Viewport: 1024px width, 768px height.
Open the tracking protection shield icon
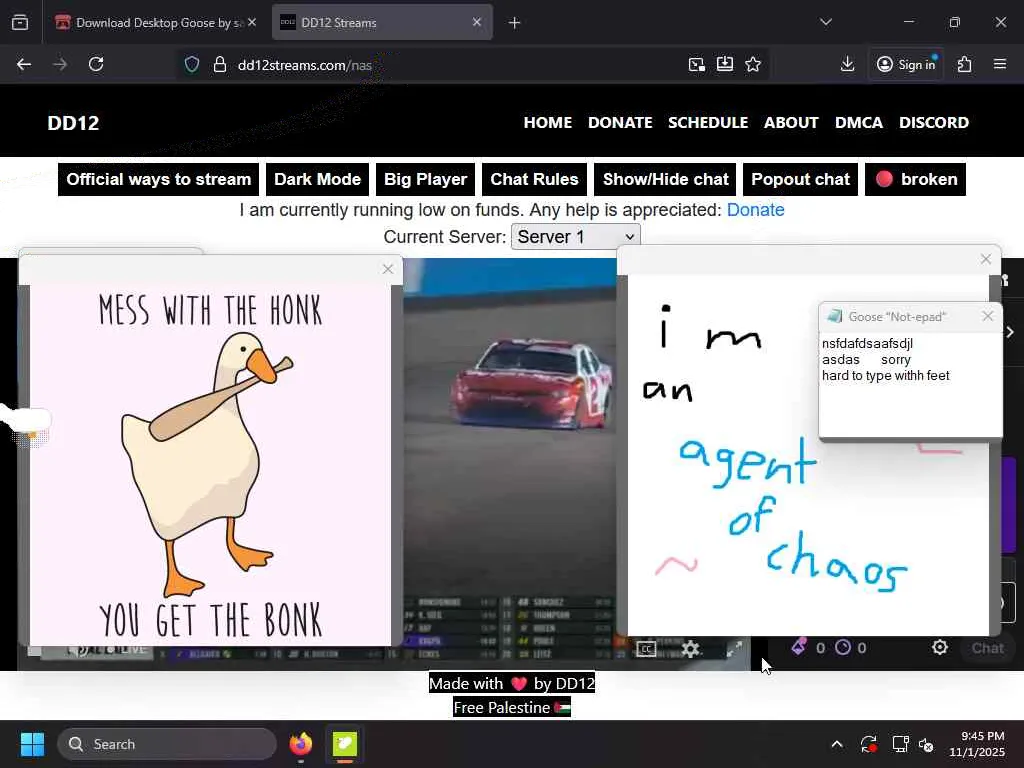click(x=191, y=65)
